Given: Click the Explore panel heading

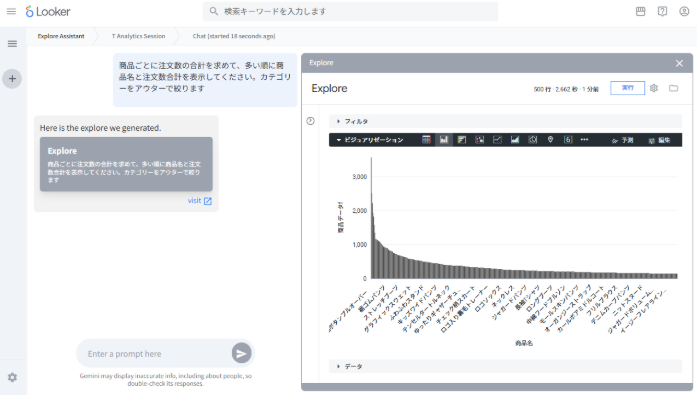Looking at the screenshot, I should [329, 88].
